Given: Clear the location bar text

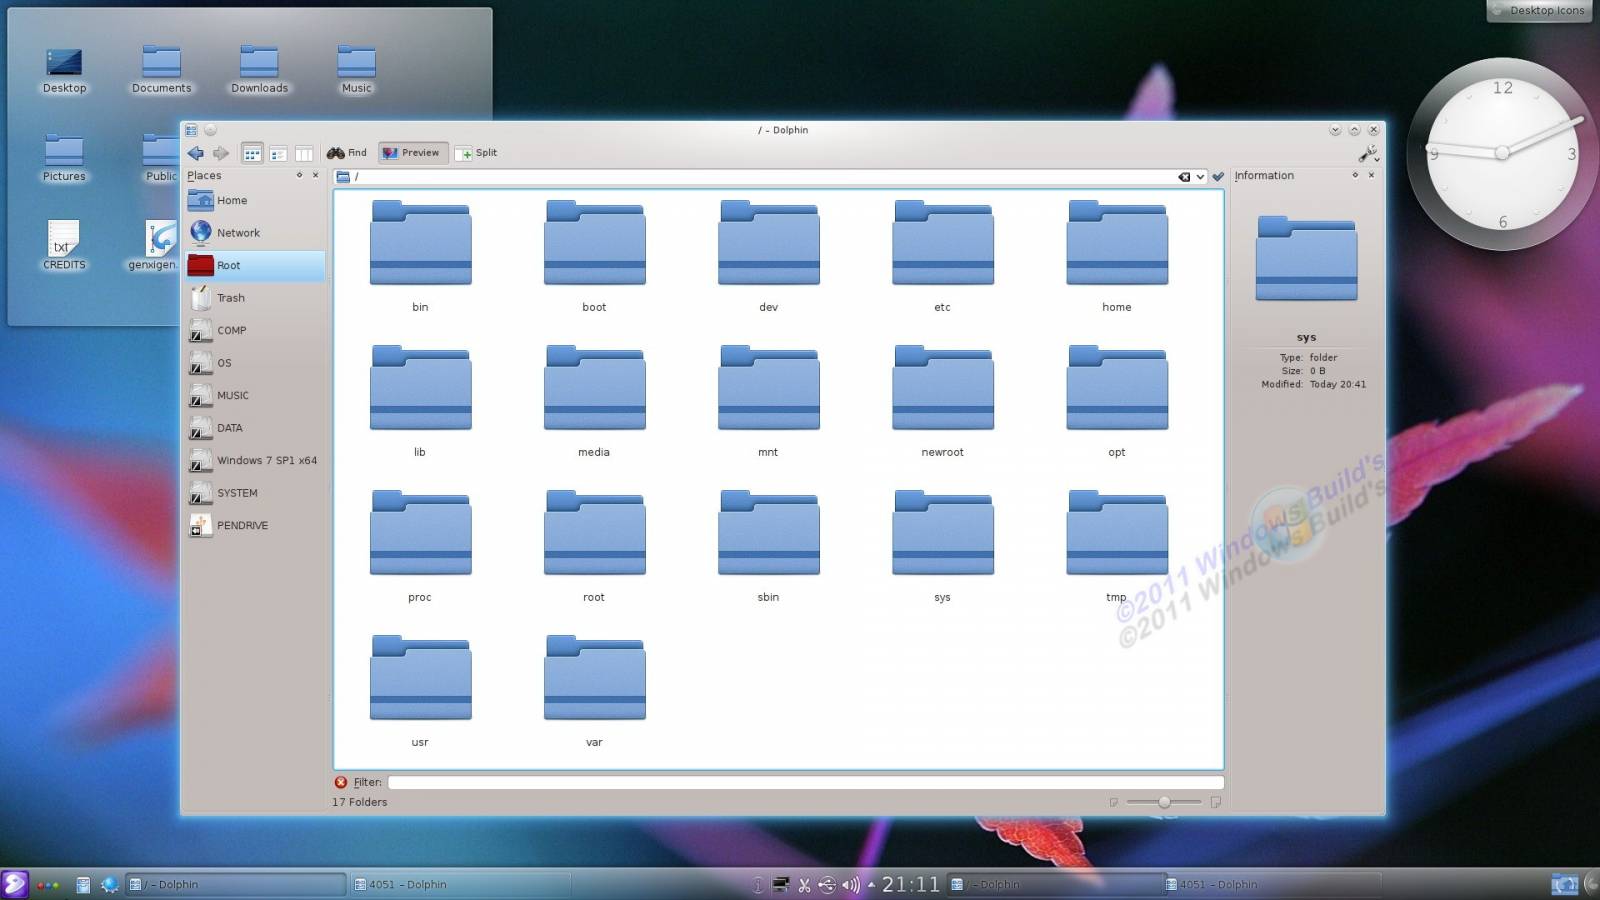Looking at the screenshot, I should coord(1184,177).
